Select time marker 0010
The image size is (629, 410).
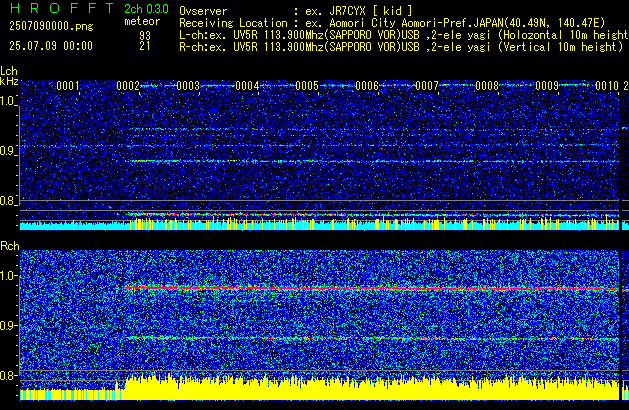tap(607, 86)
